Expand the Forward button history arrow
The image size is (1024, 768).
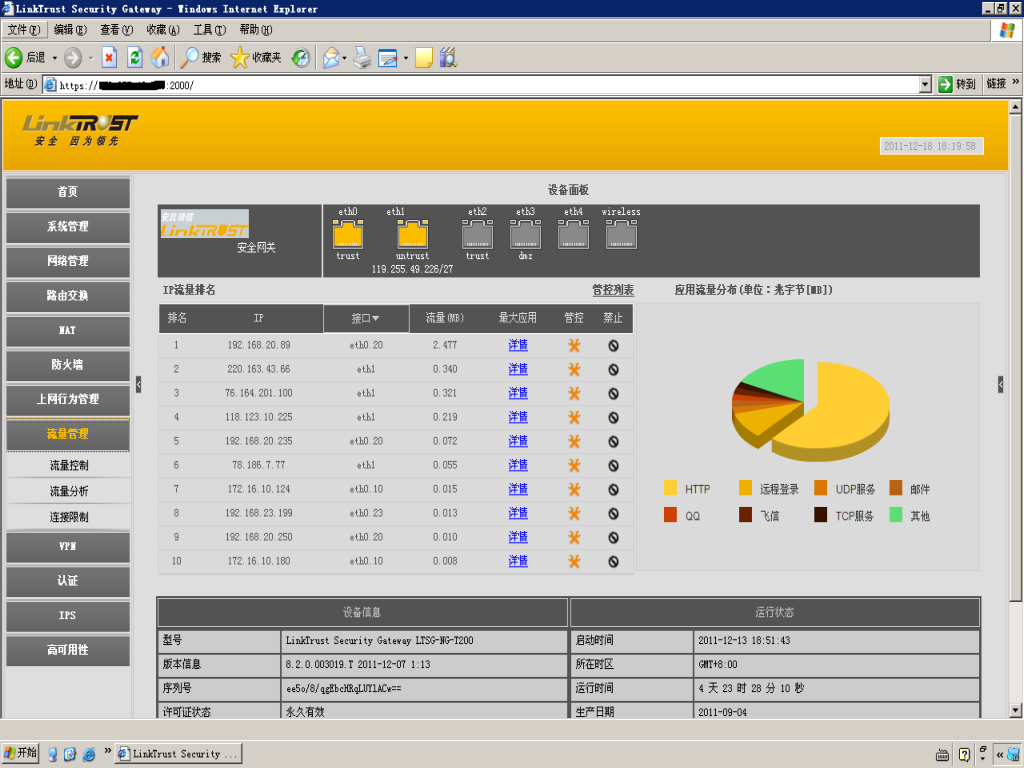point(91,57)
